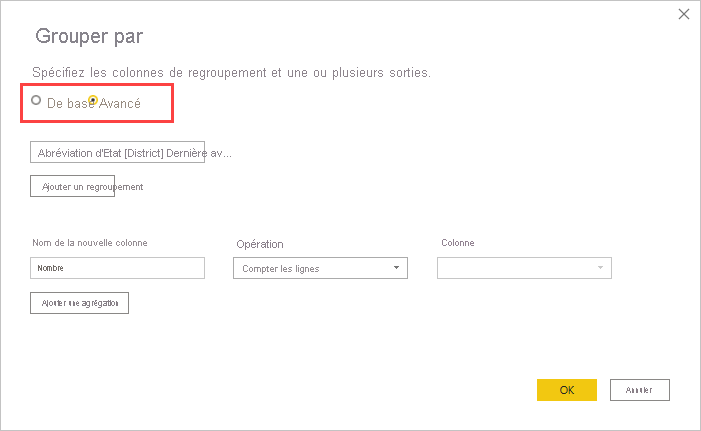Click into the 'Nombre' column name field
This screenshot has height=431, width=701.
(x=118, y=268)
